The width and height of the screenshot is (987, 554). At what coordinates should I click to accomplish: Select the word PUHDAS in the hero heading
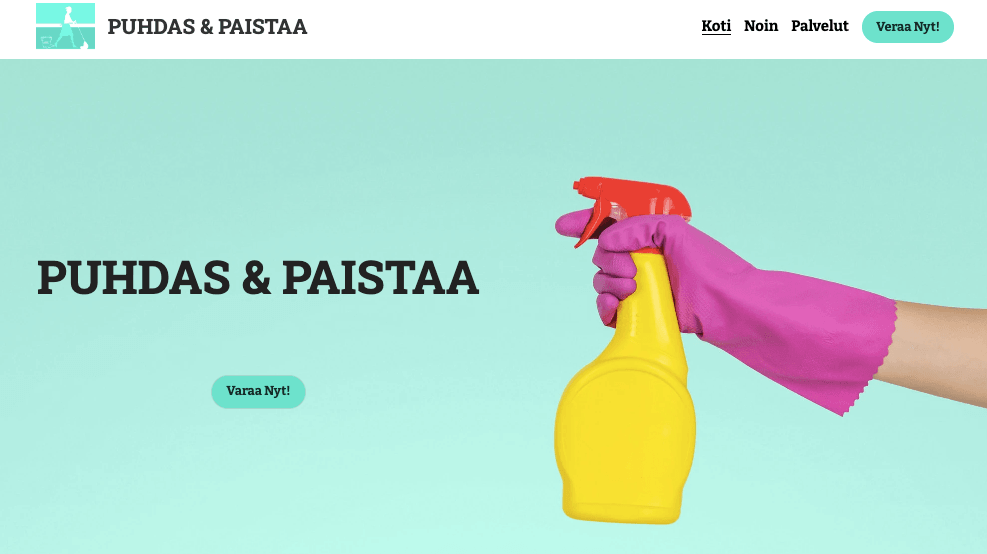coord(133,277)
